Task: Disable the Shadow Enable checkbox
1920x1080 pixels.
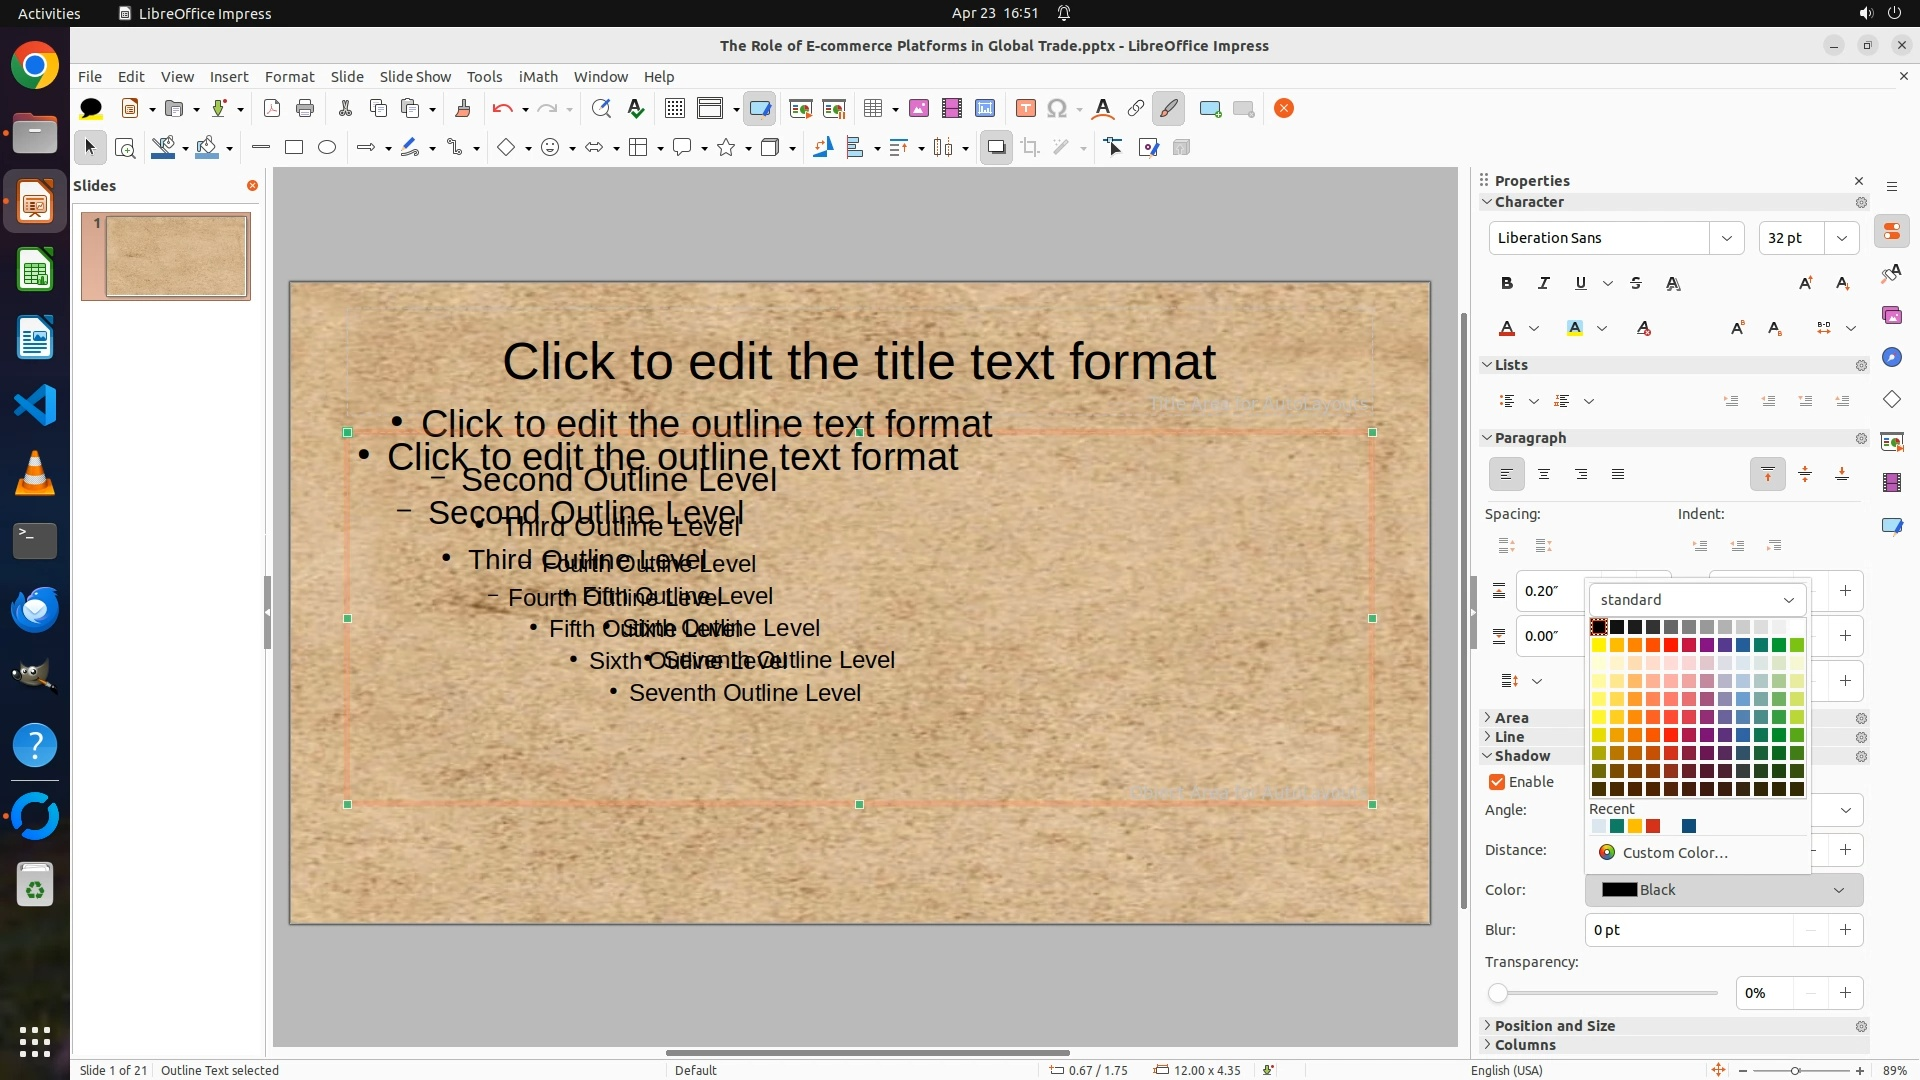Action: [x=1497, y=782]
